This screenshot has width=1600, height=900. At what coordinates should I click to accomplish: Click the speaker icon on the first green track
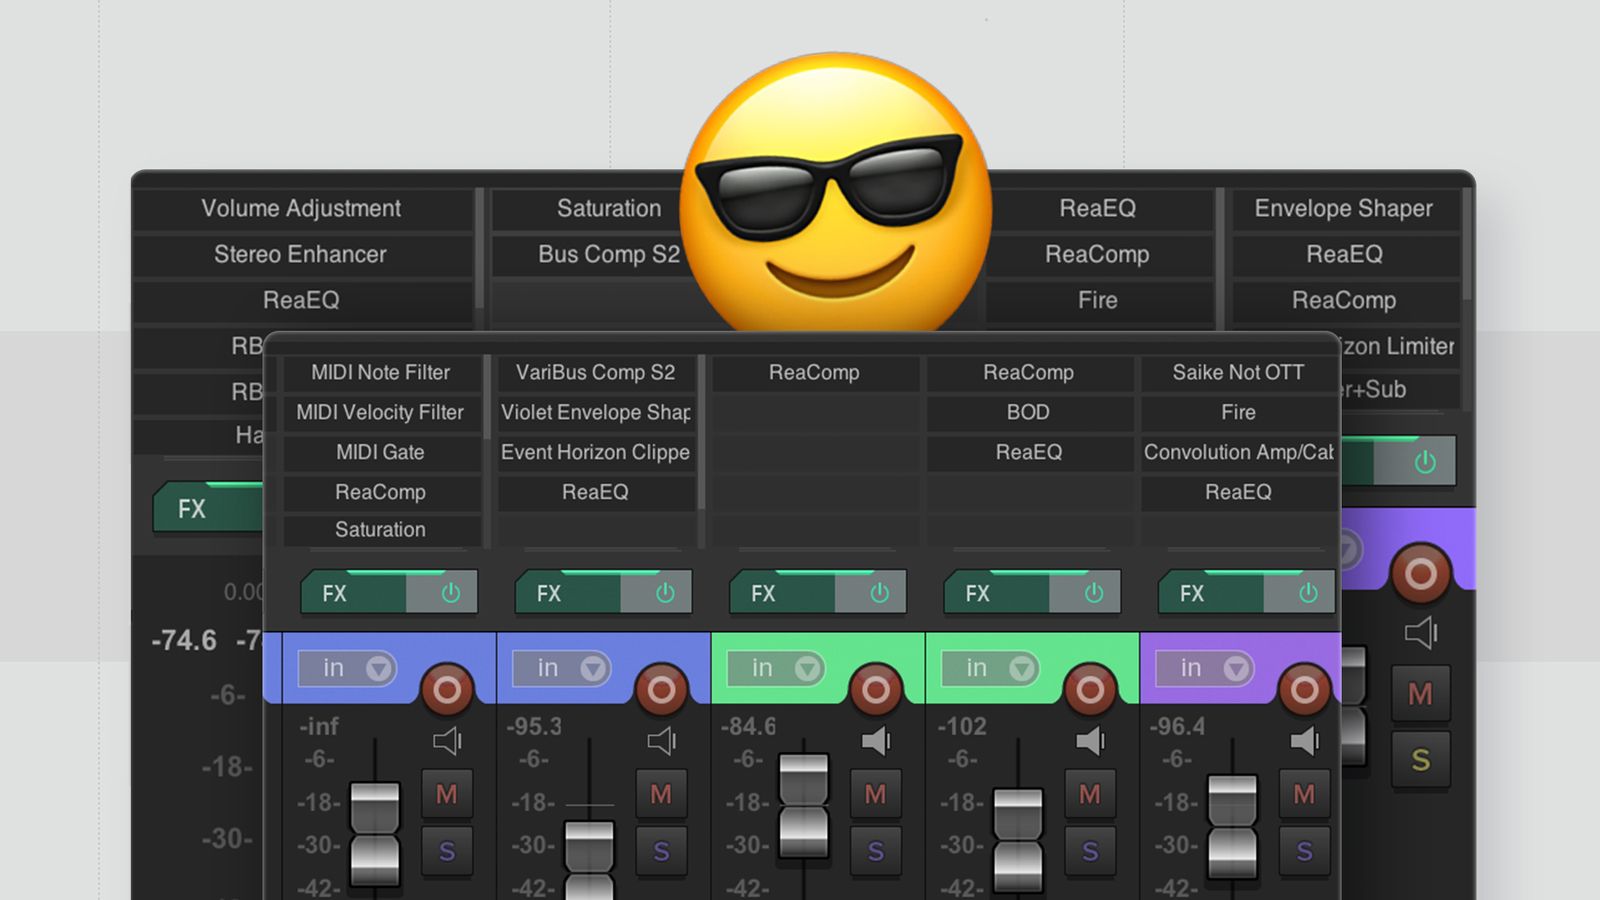[876, 740]
